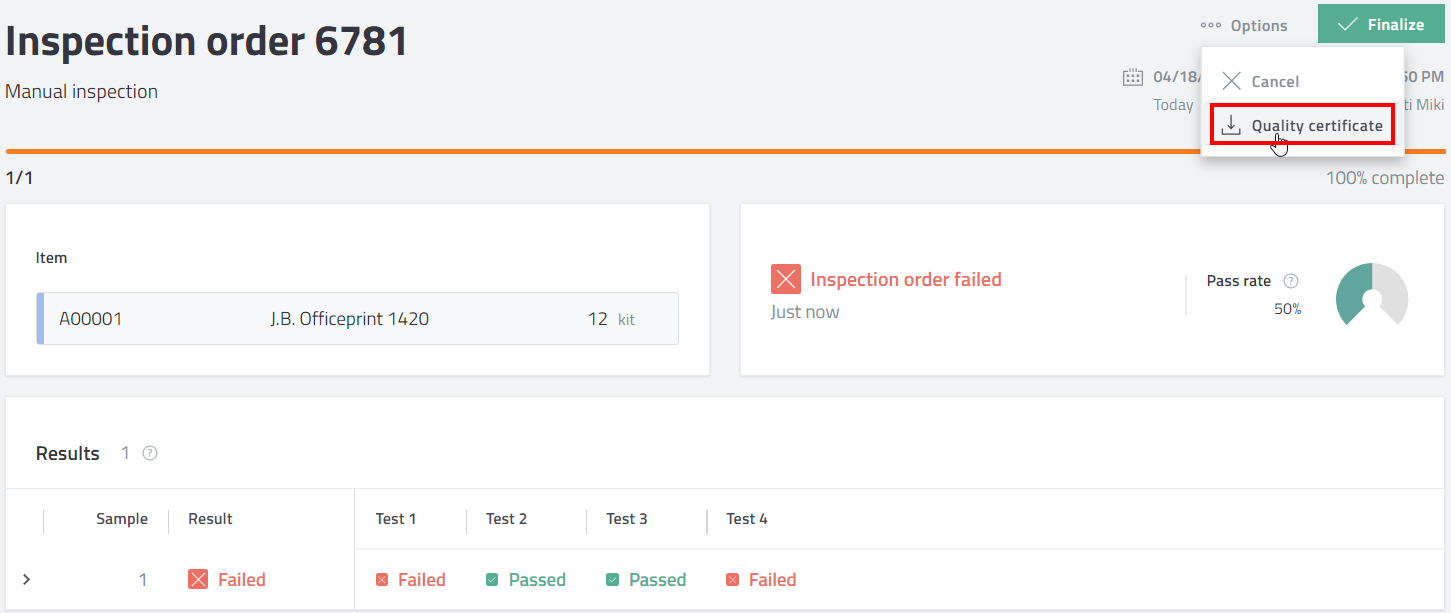Image resolution: width=1451 pixels, height=613 pixels.
Task: Click the red Inspection order failed icon
Action: click(786, 280)
